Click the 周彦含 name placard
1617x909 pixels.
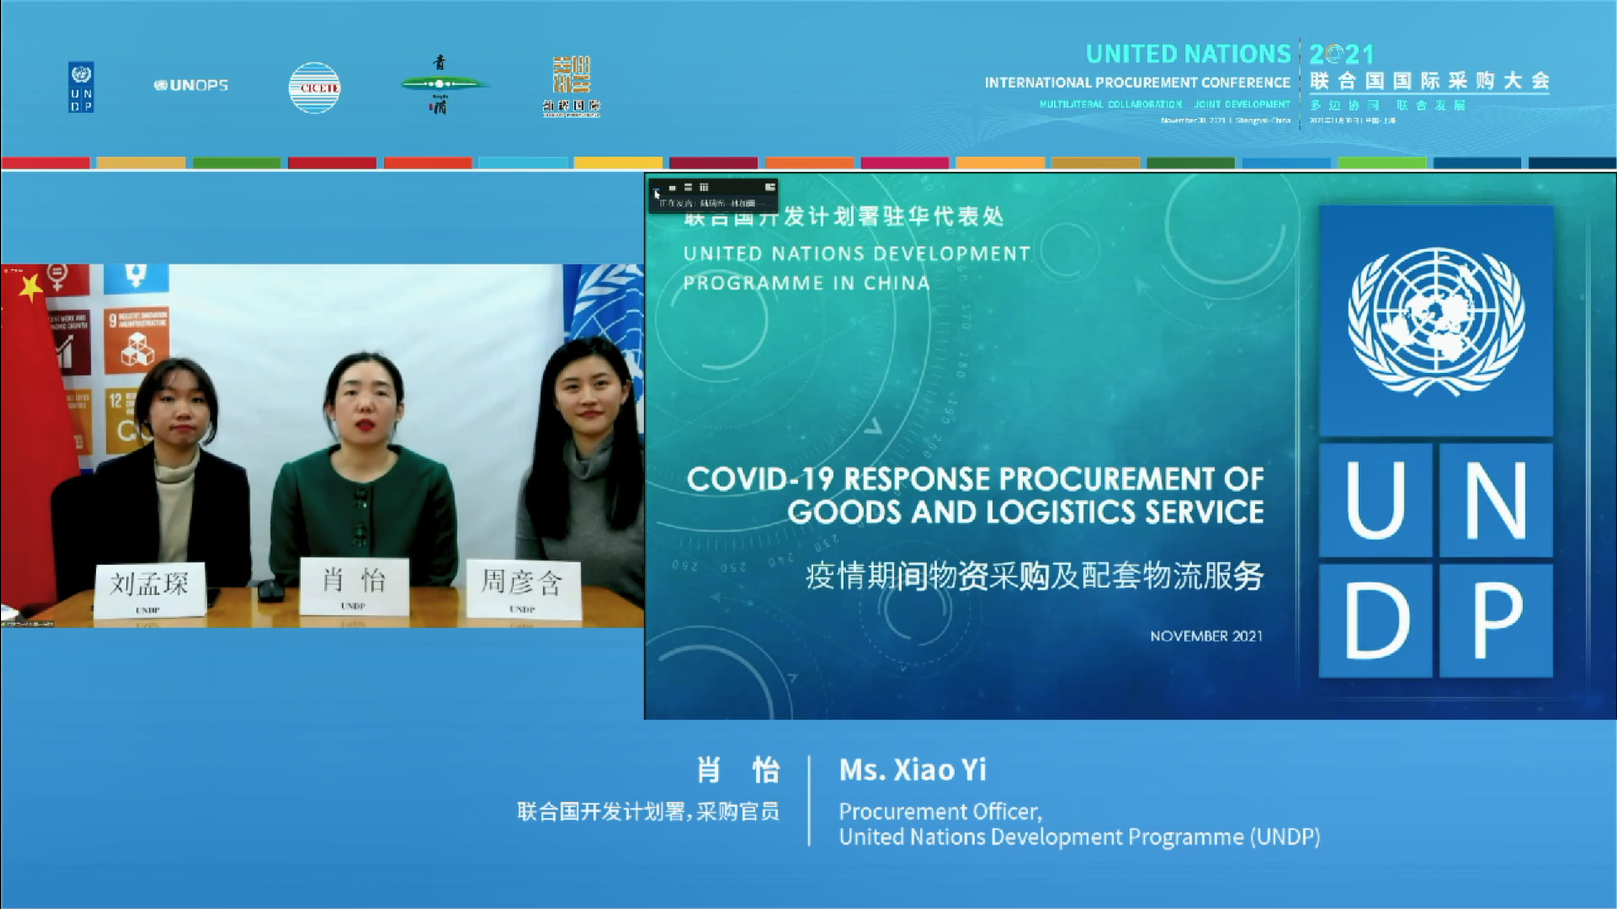tap(523, 589)
